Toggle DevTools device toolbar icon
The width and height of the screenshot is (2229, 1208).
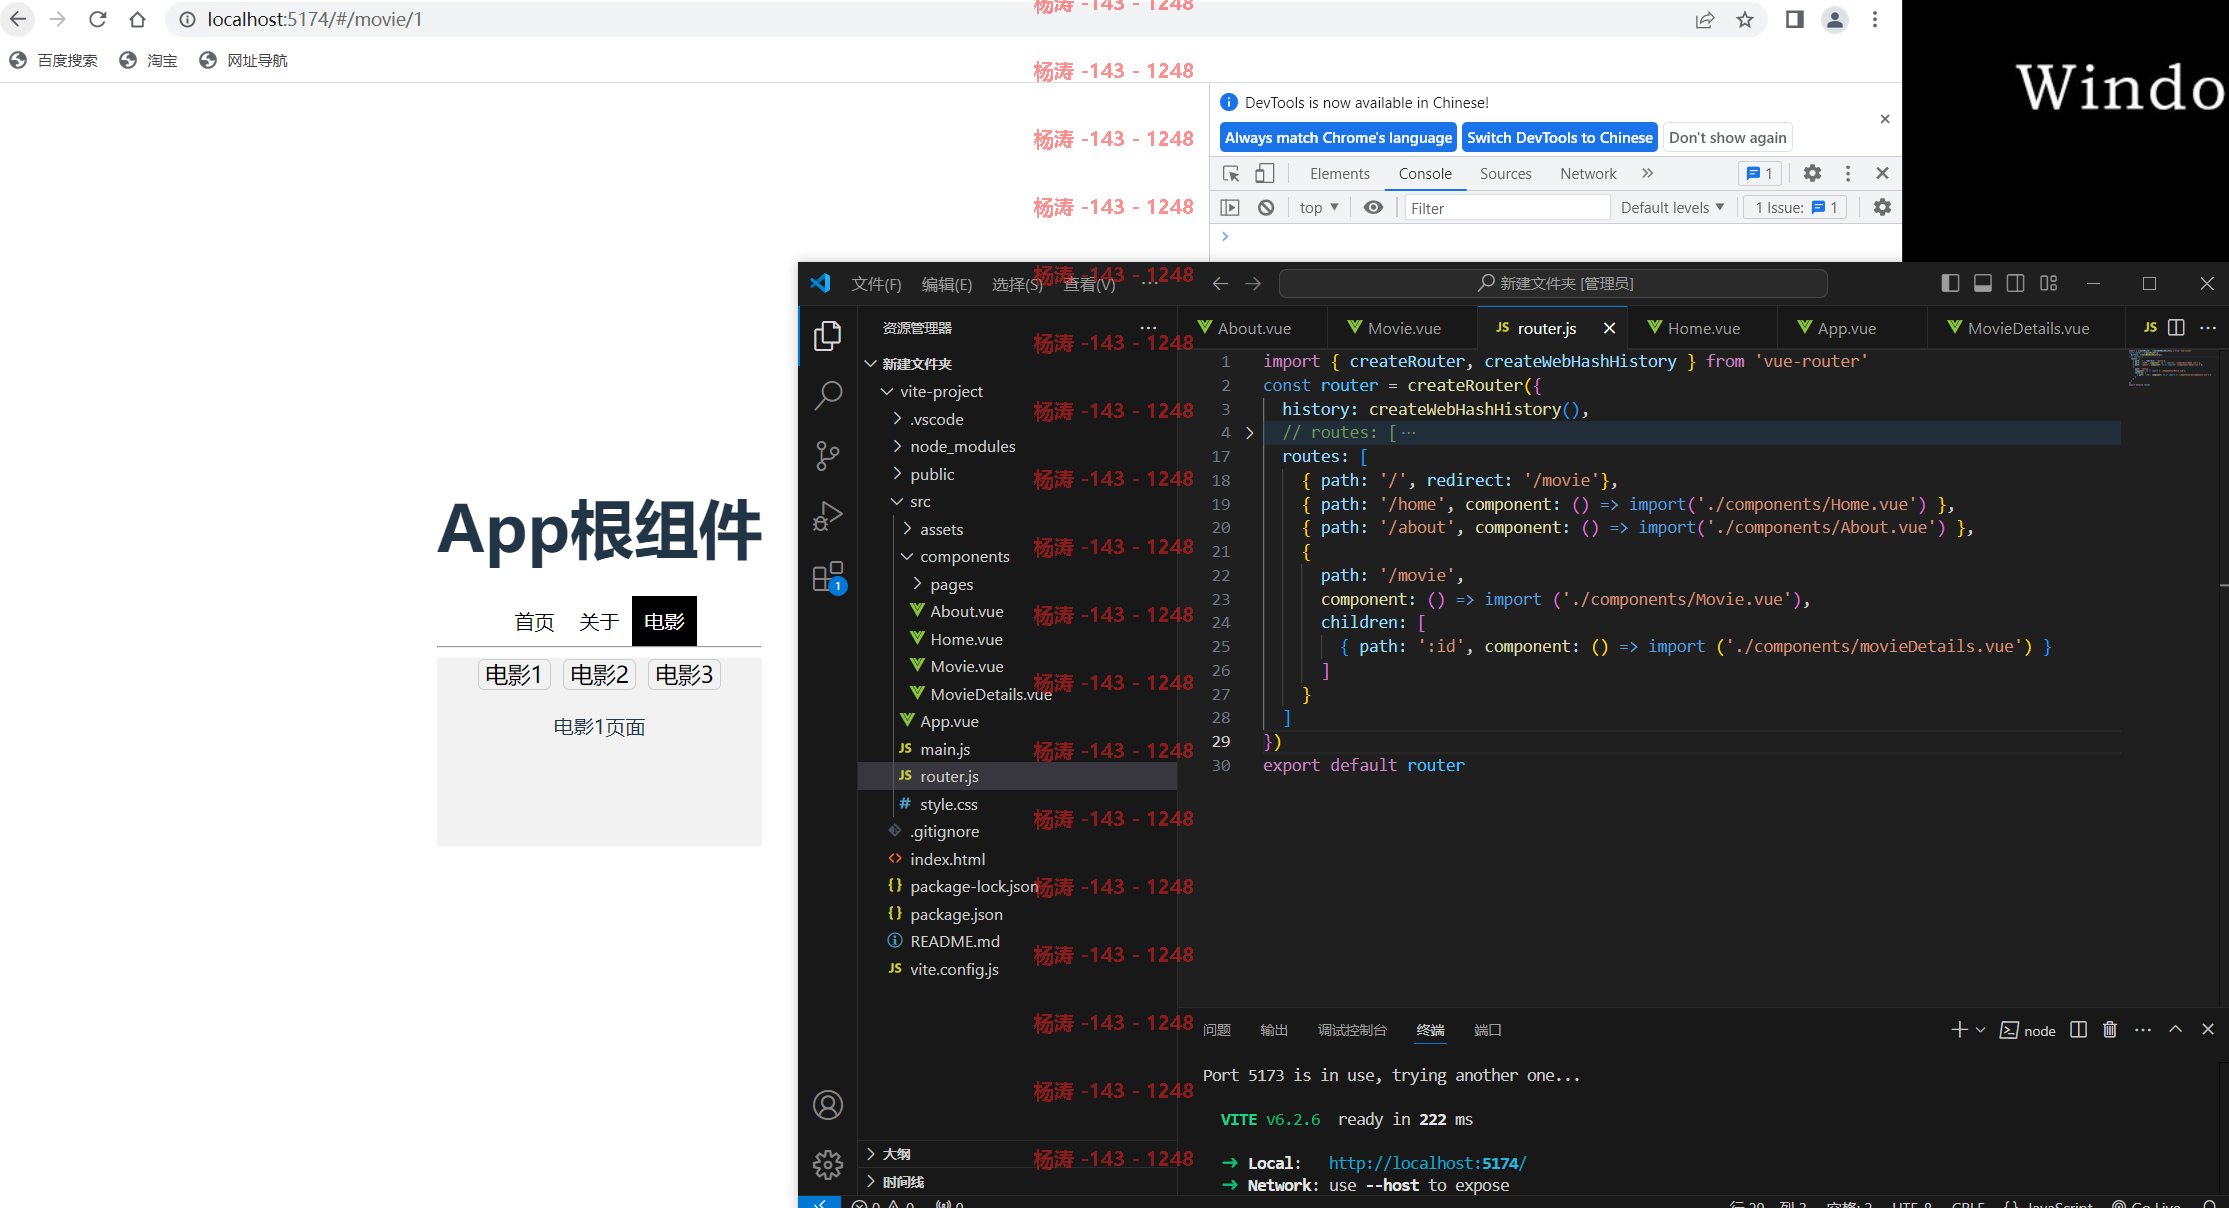click(1265, 173)
